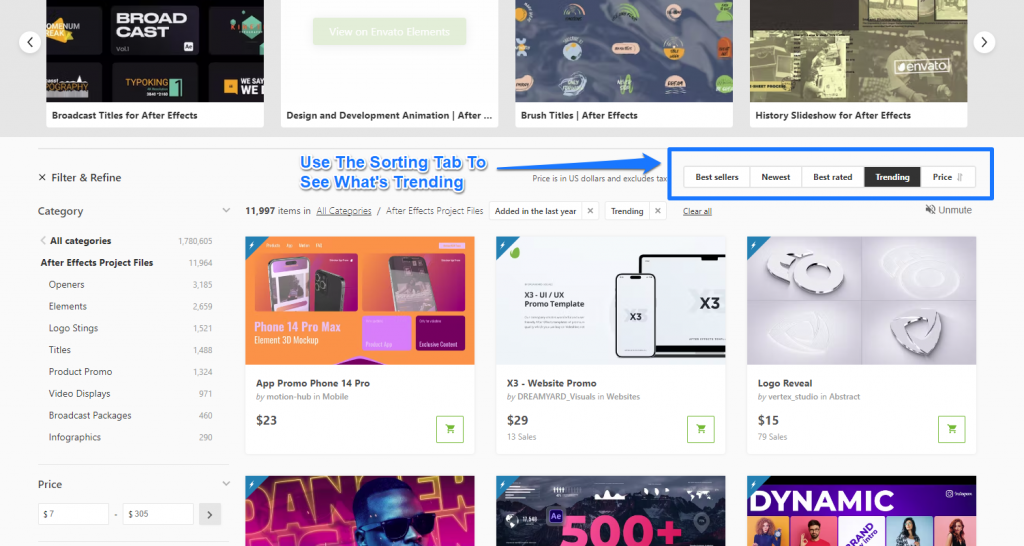Viewport: 1024px width, 546px height.
Task: Open DREAMYARD_Visuals author page
Action: tap(556, 396)
